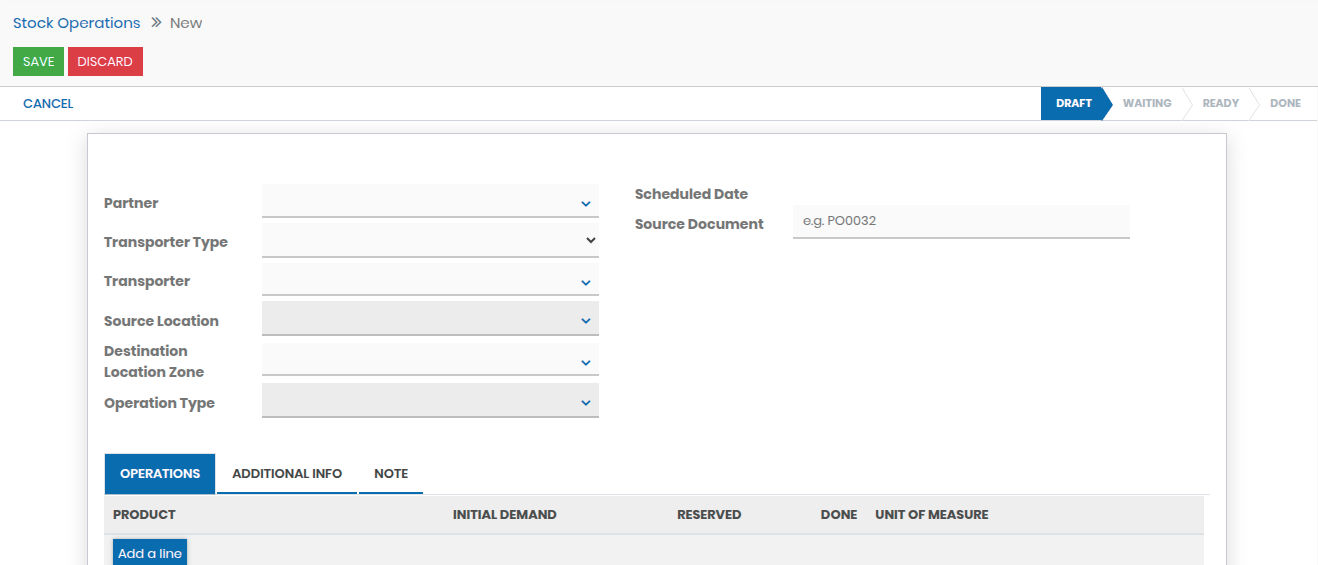Switch to the Note tab

[x=391, y=474]
